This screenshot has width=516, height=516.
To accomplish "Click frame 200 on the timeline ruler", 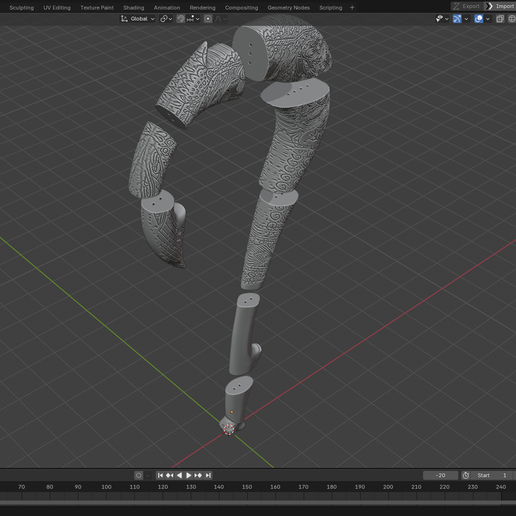I will [388, 487].
